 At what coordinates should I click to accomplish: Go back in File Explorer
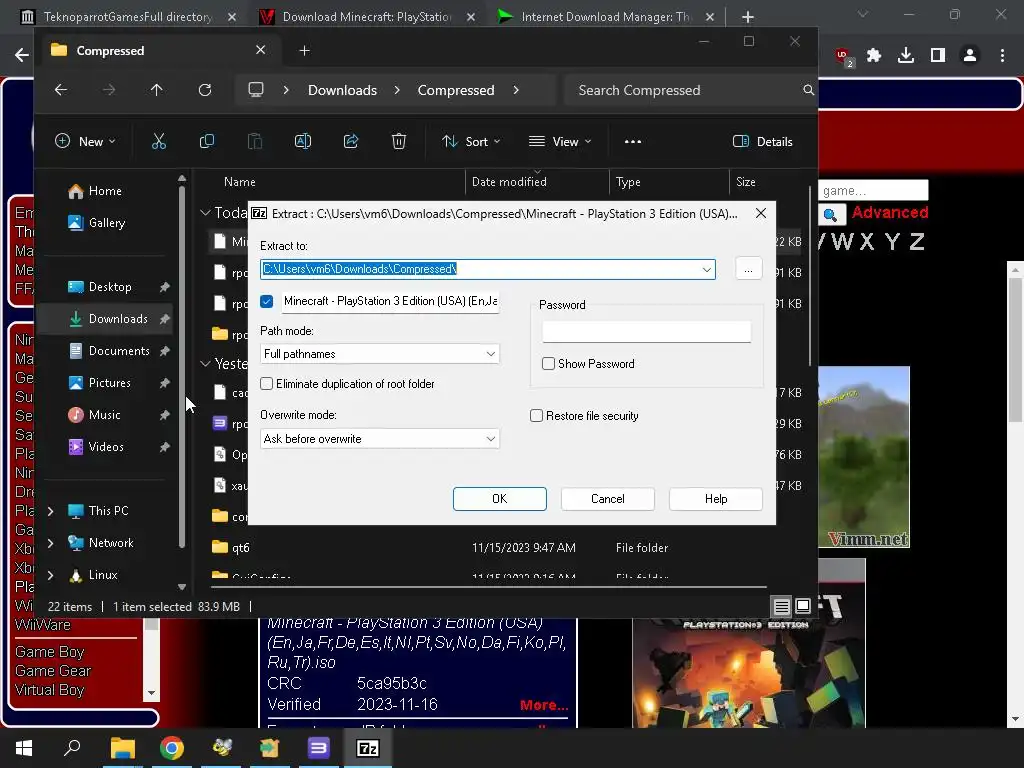point(61,90)
